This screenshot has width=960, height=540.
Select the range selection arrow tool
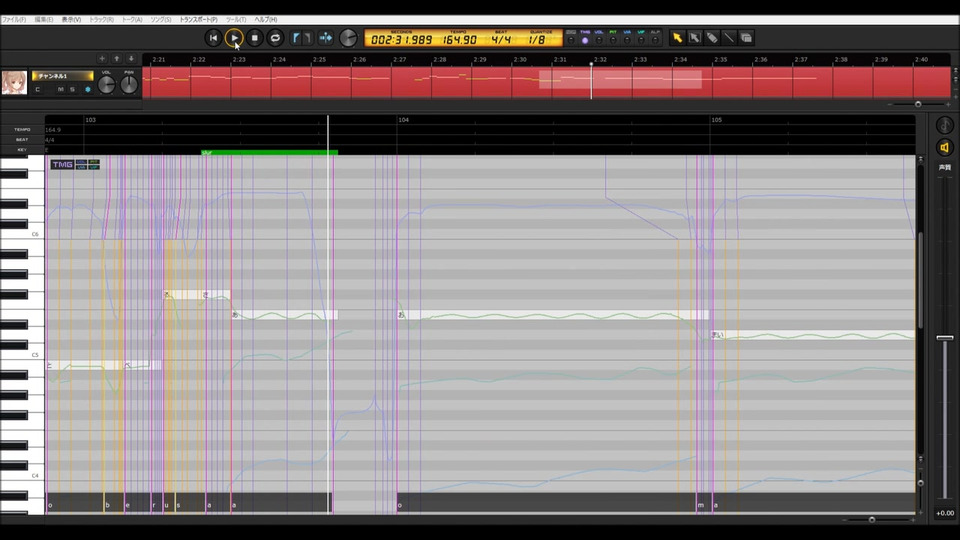(x=694, y=38)
